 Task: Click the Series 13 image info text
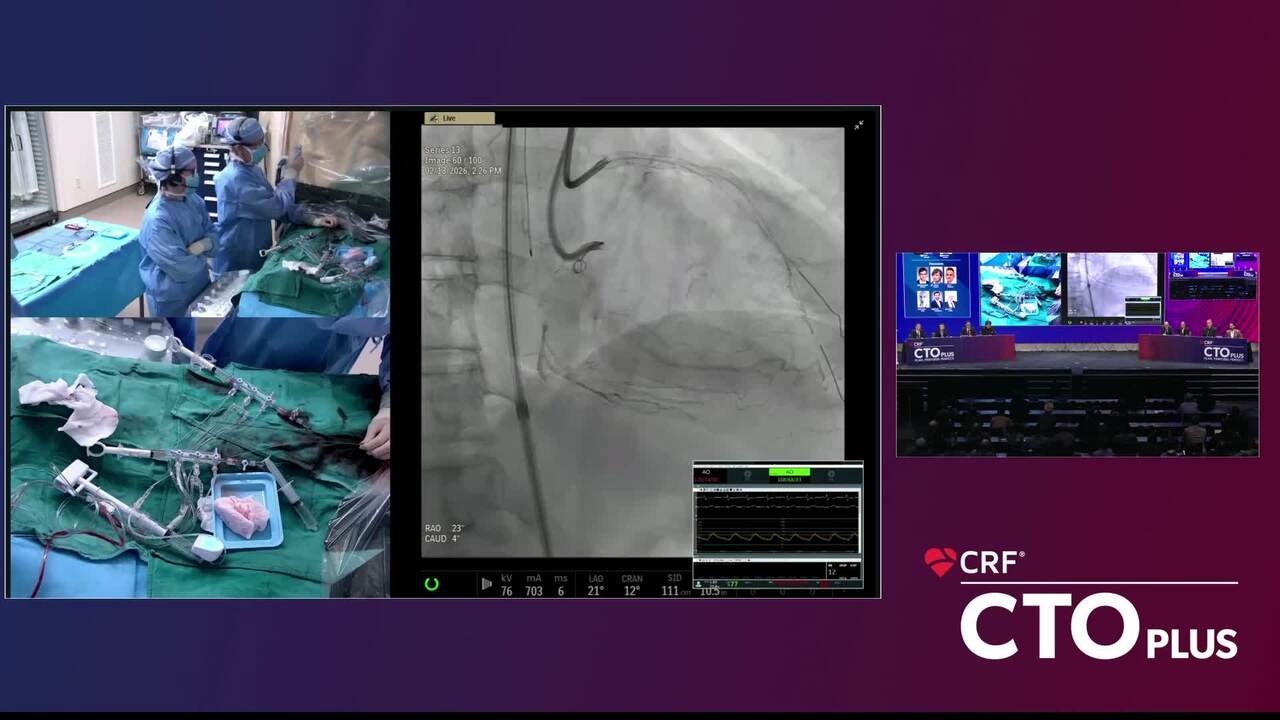pos(442,150)
